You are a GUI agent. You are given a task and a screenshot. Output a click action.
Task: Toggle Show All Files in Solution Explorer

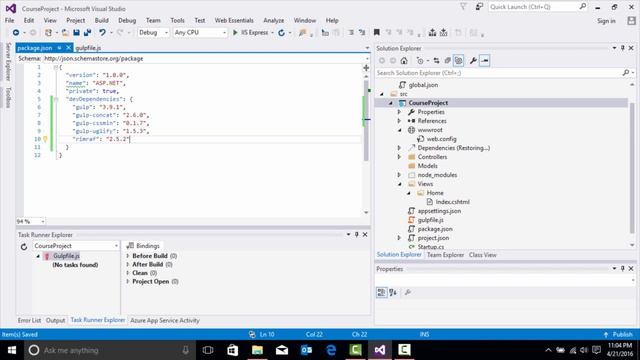click(x=458, y=61)
